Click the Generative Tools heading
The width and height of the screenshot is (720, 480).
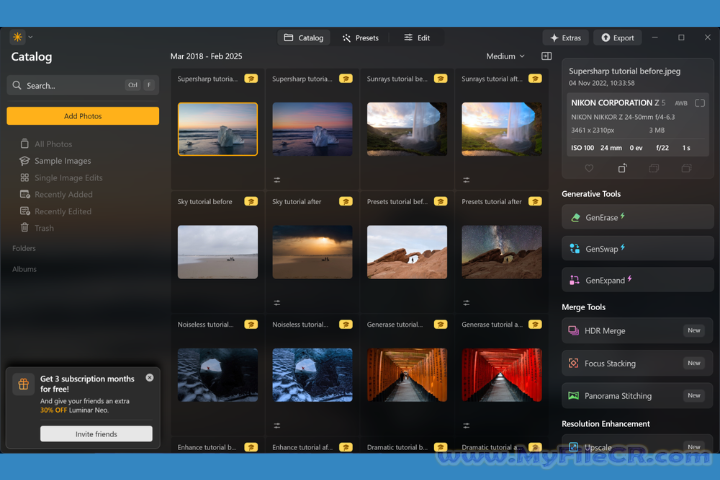pos(591,194)
